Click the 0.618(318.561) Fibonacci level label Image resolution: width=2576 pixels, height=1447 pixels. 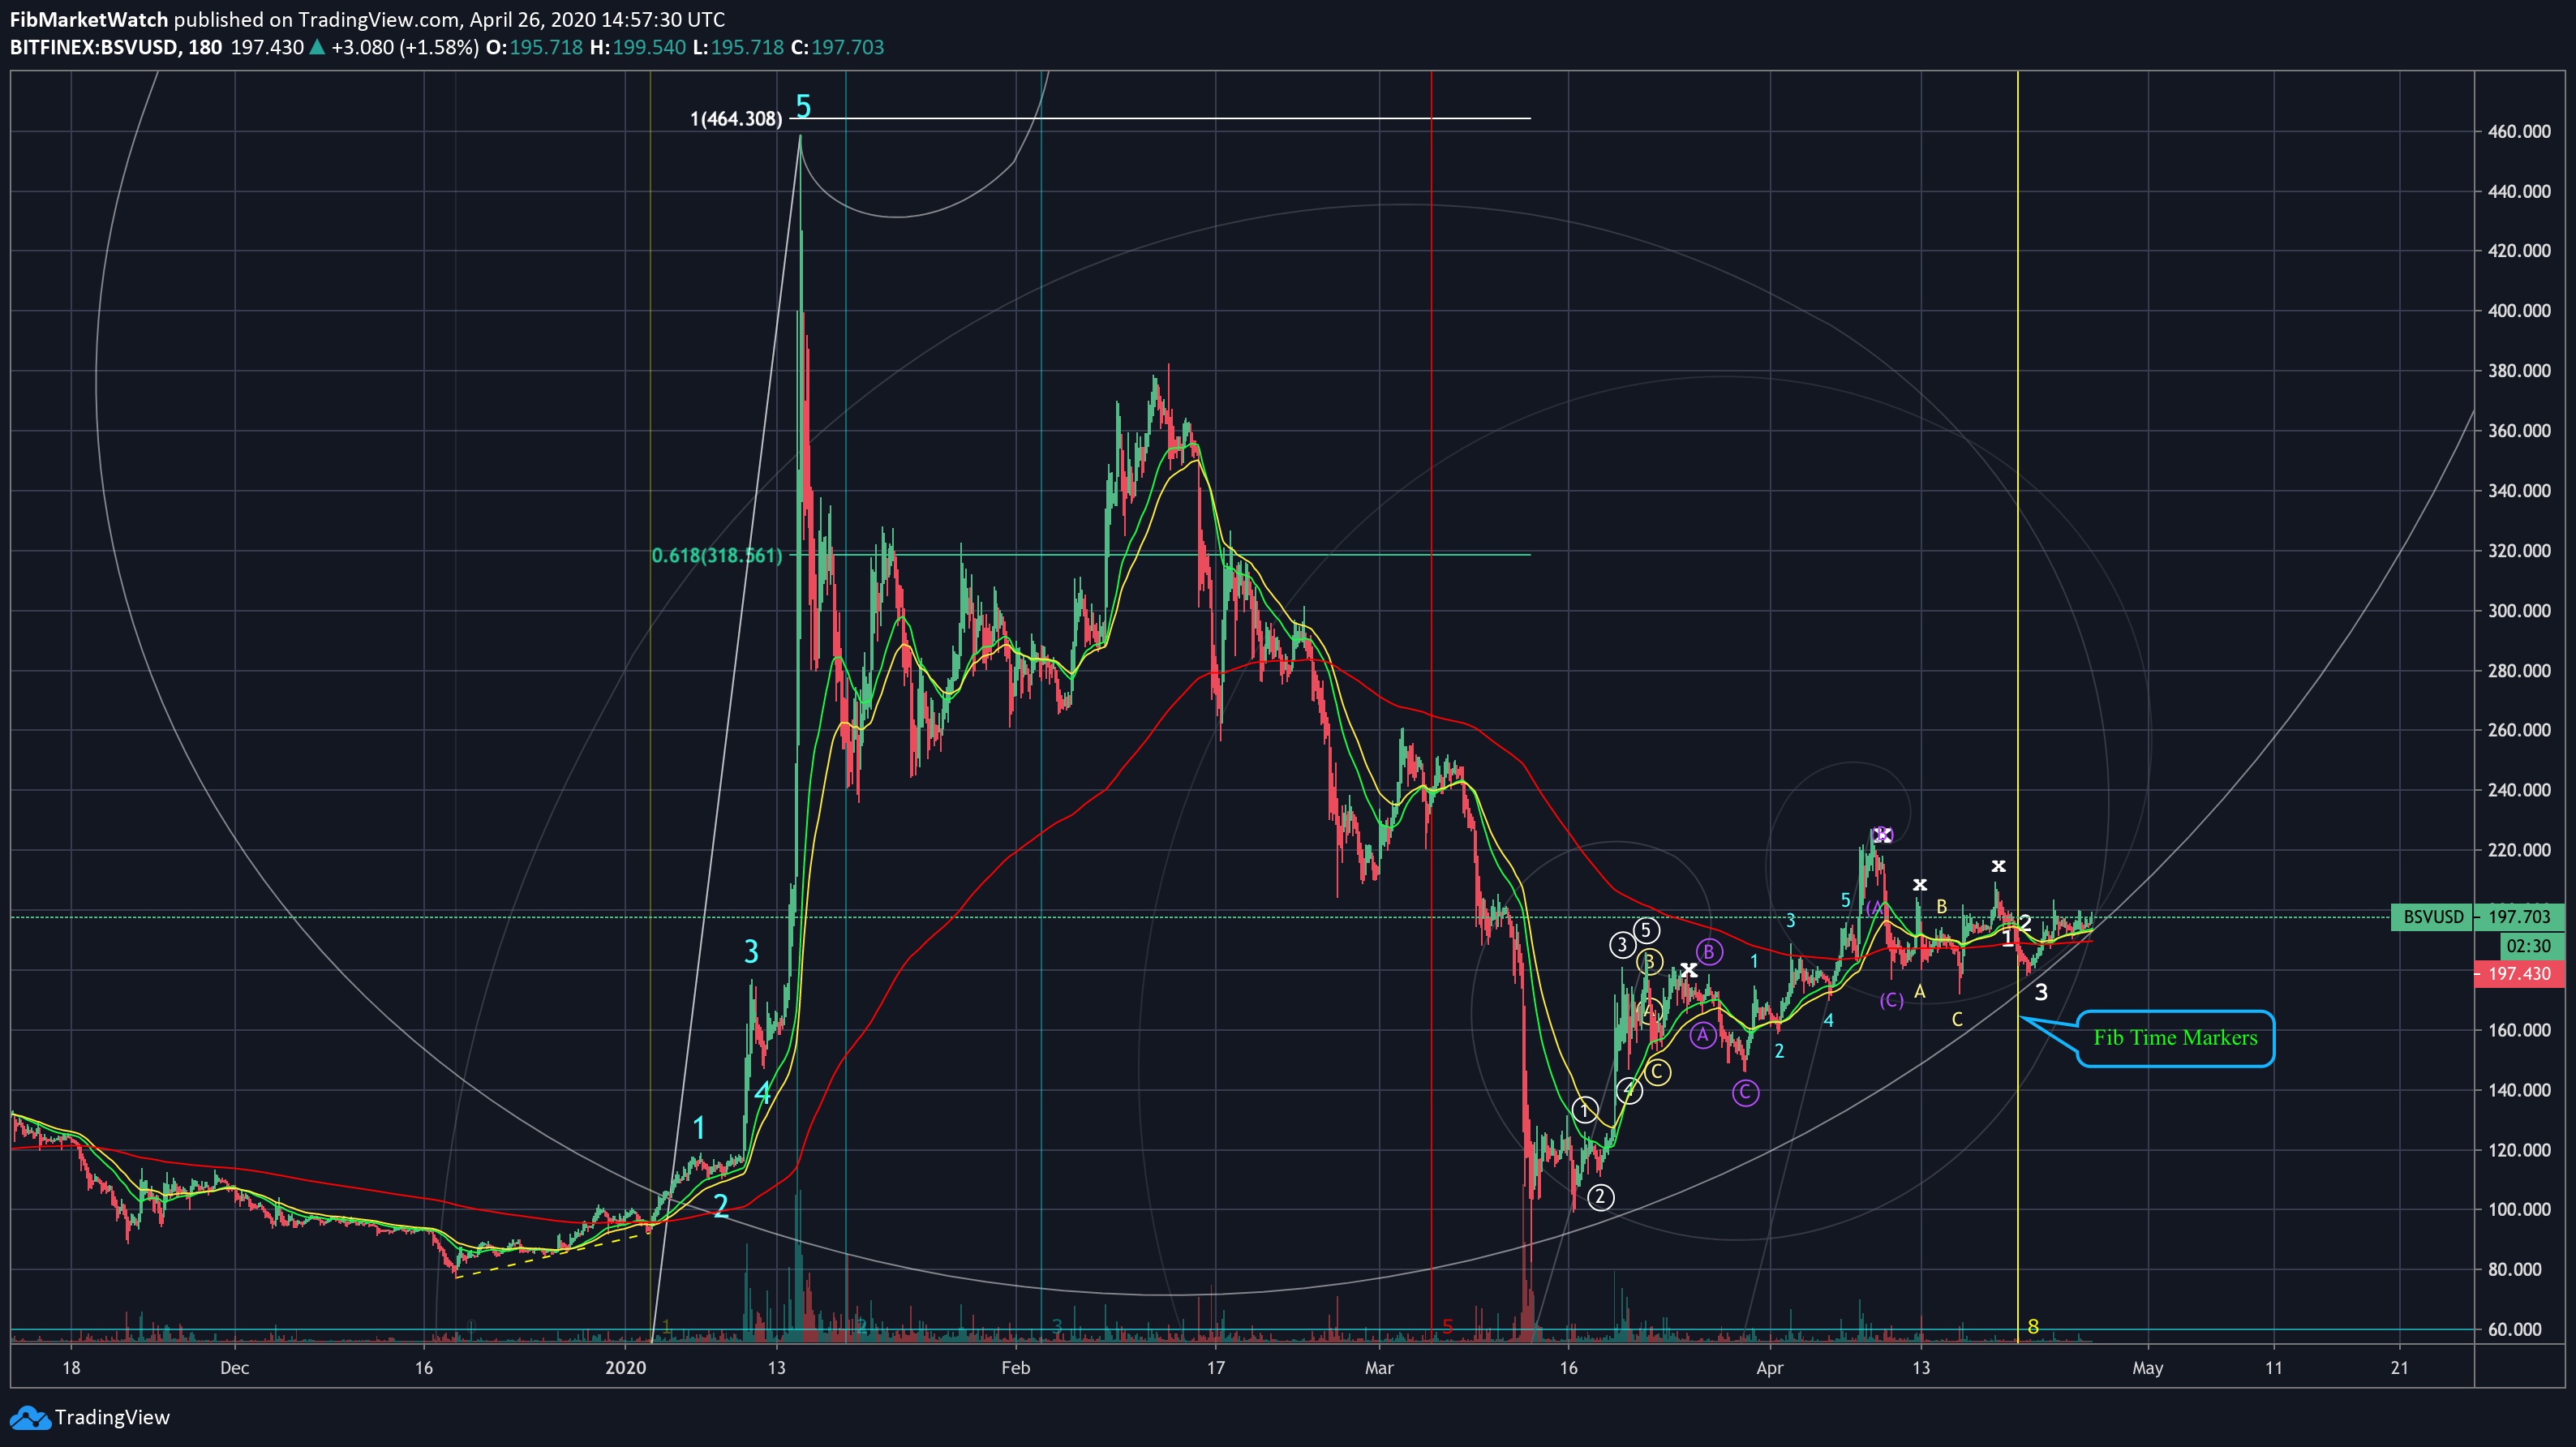[717, 555]
